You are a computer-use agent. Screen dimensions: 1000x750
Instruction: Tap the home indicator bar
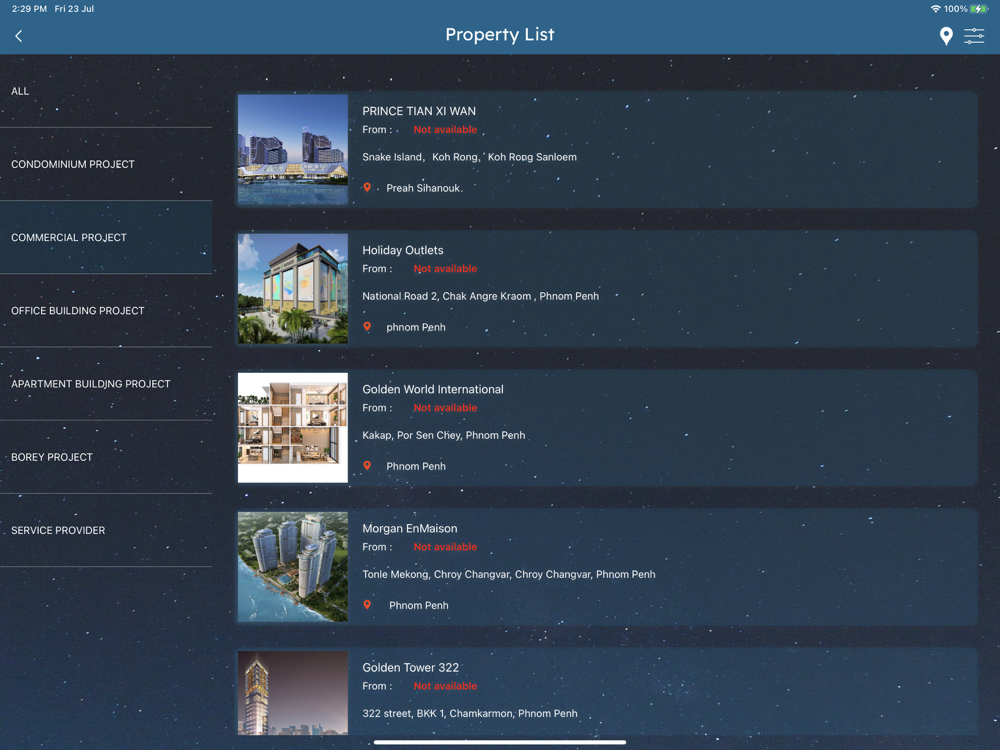pyautogui.click(x=500, y=742)
